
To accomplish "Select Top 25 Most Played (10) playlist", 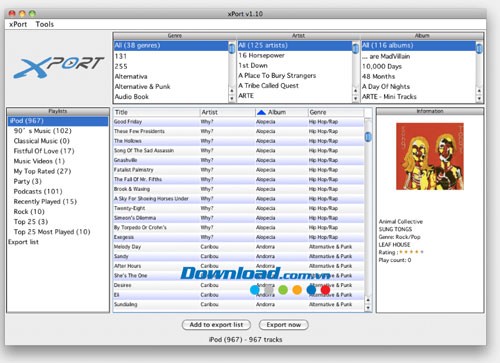I will tap(58, 232).
